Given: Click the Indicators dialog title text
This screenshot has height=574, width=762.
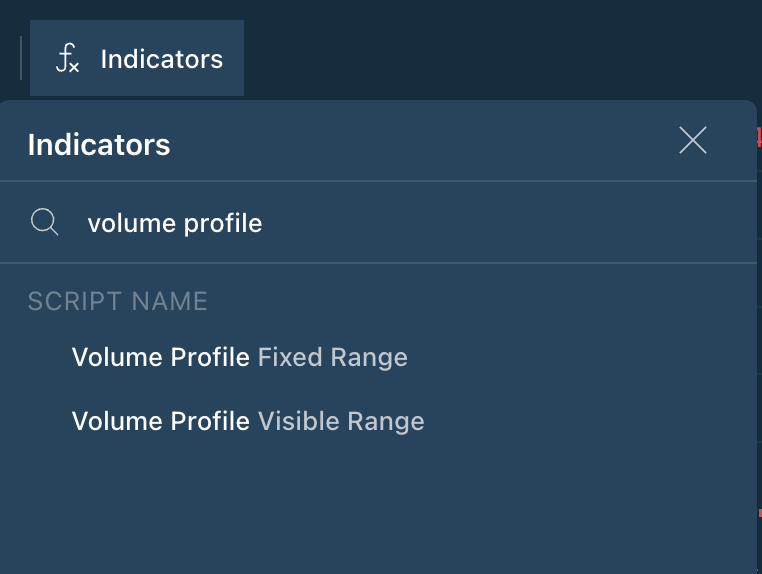Looking at the screenshot, I should 99,145.
